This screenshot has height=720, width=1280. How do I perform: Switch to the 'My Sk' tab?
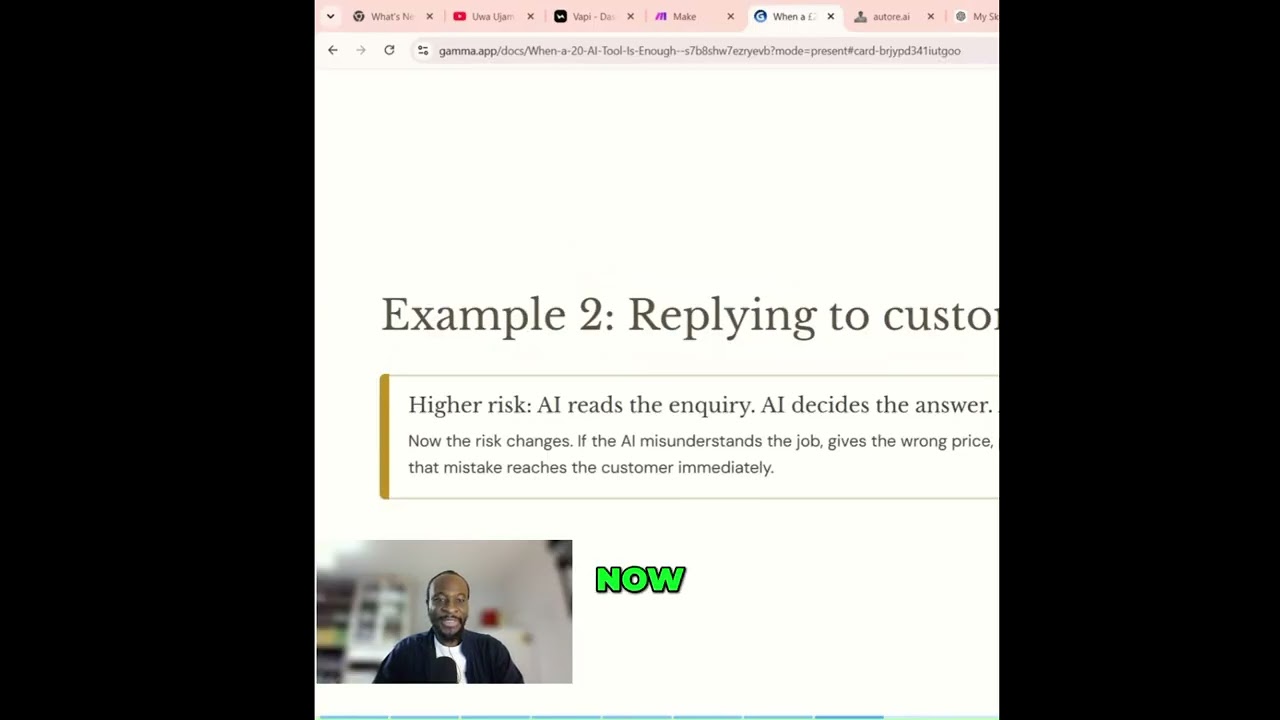coord(974,16)
